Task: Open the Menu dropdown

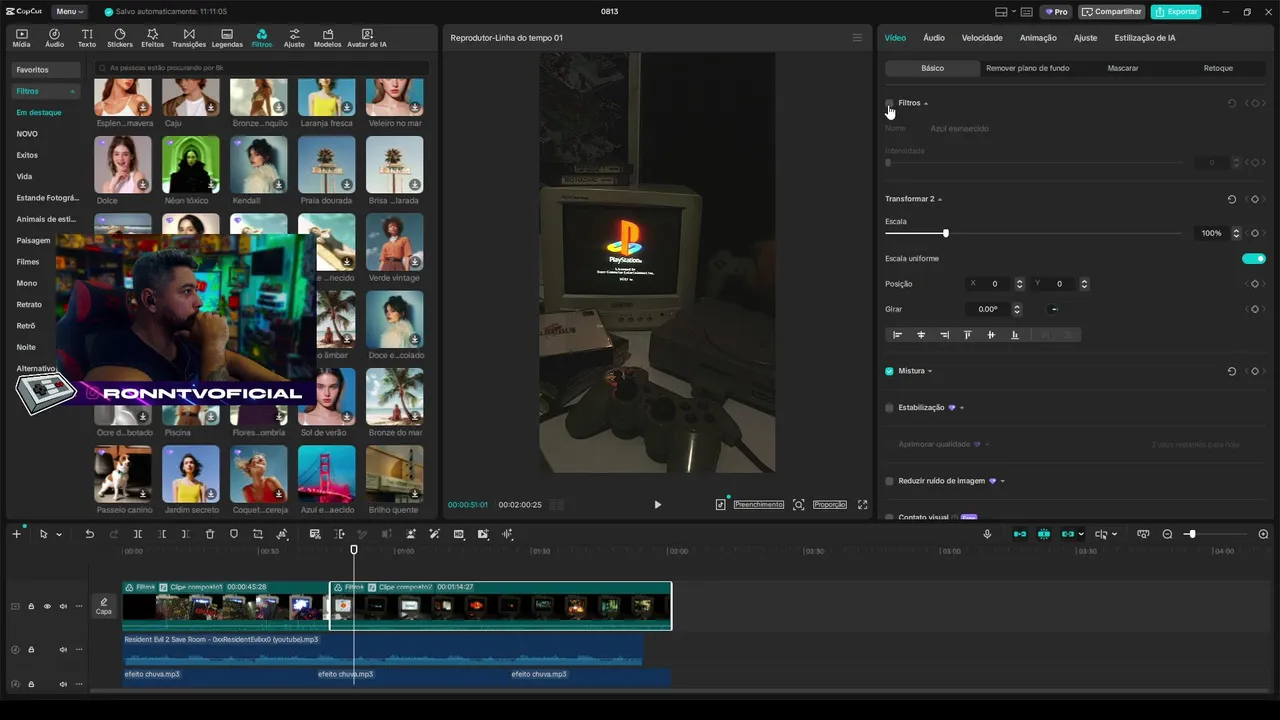Action: pos(69,11)
